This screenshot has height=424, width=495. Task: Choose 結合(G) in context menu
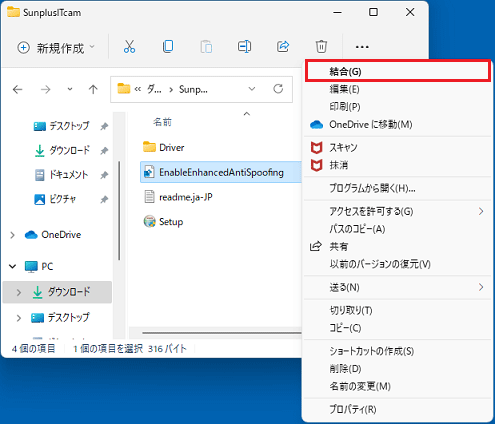398,71
